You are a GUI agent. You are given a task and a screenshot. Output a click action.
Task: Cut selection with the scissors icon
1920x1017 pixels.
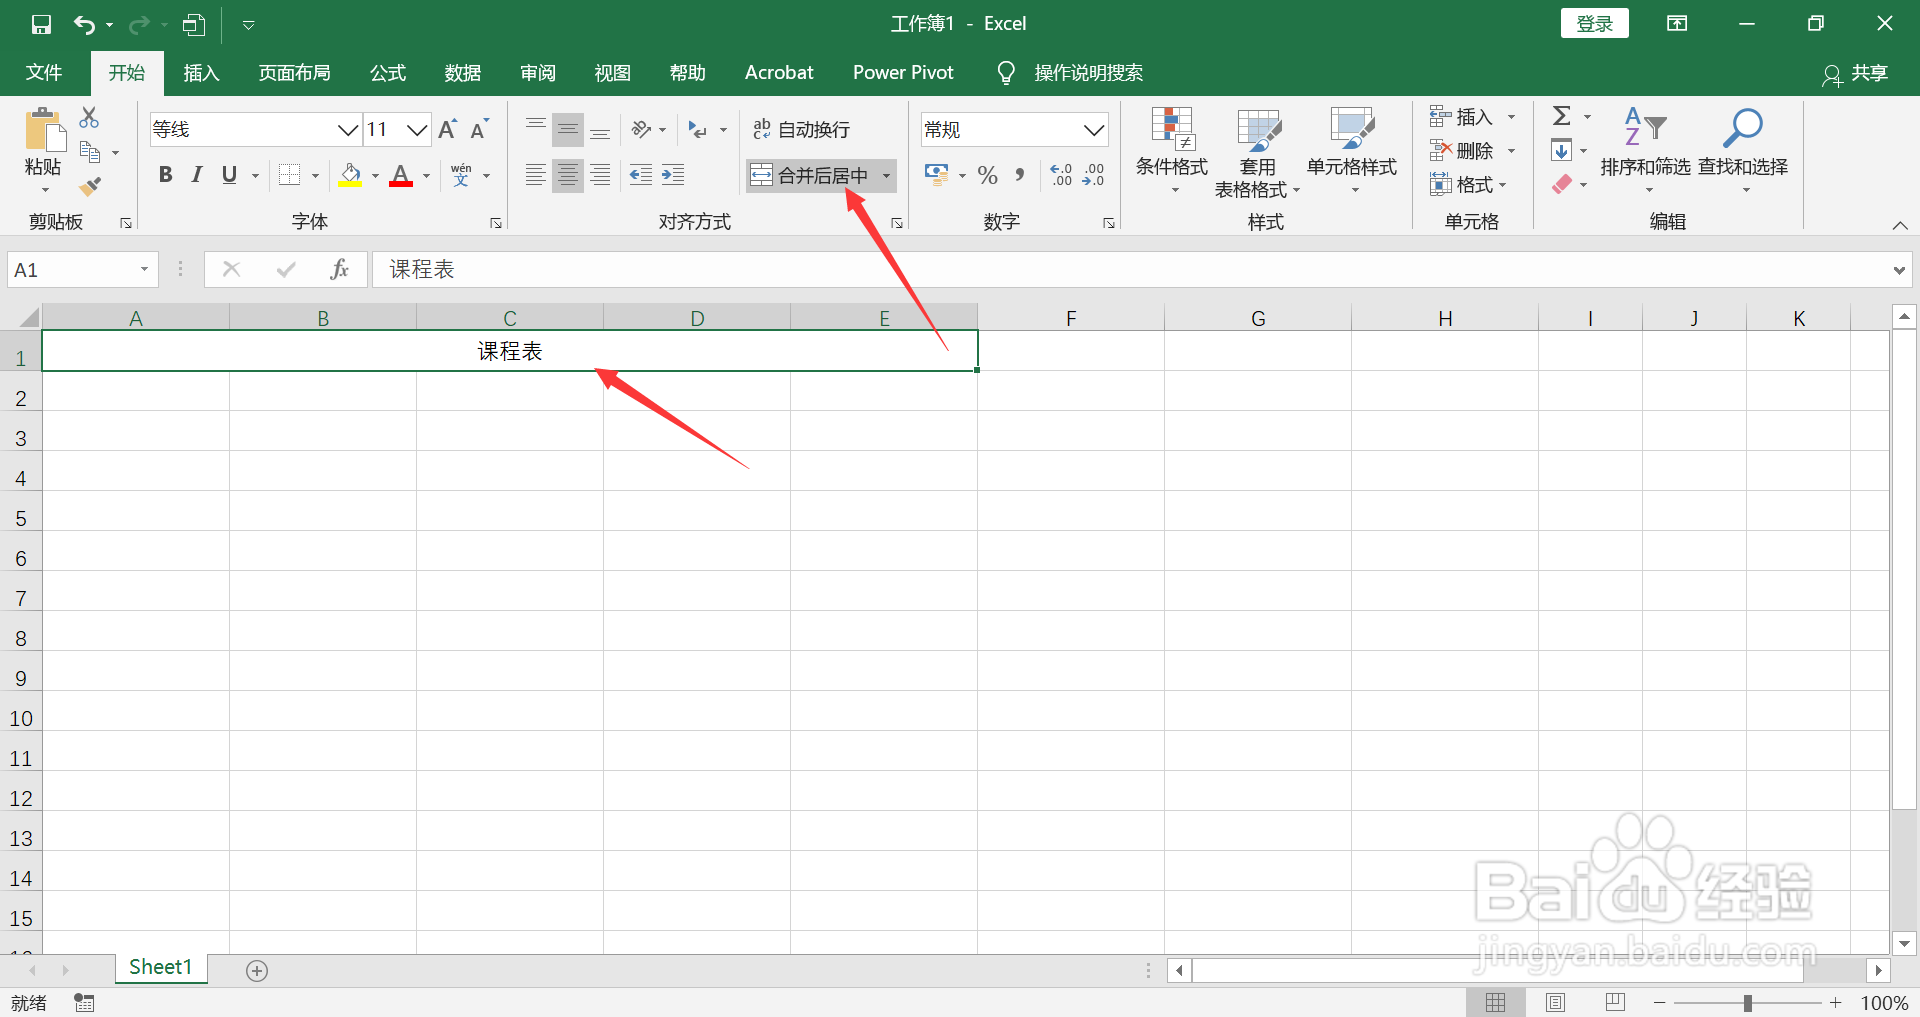pyautogui.click(x=89, y=118)
